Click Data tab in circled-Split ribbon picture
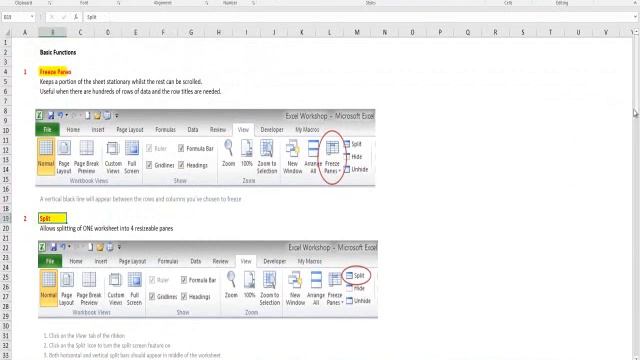Image resolution: width=640 pixels, height=360 pixels. tap(196, 261)
